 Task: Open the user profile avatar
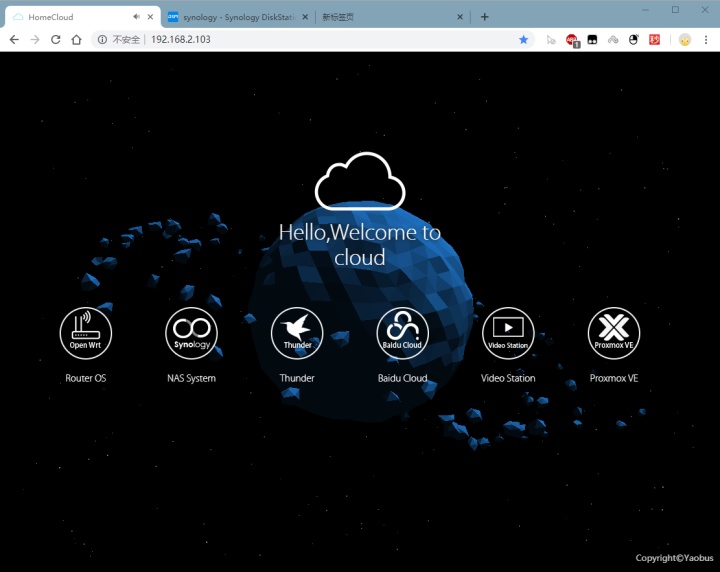685,40
